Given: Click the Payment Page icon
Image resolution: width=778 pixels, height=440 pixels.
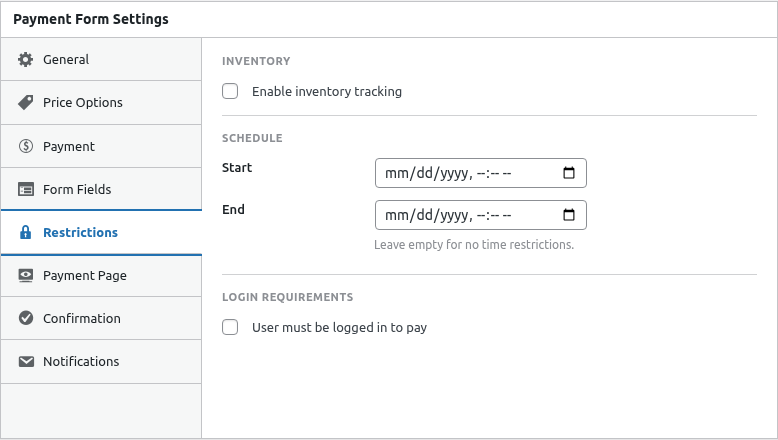Looking at the screenshot, I should 26,276.
